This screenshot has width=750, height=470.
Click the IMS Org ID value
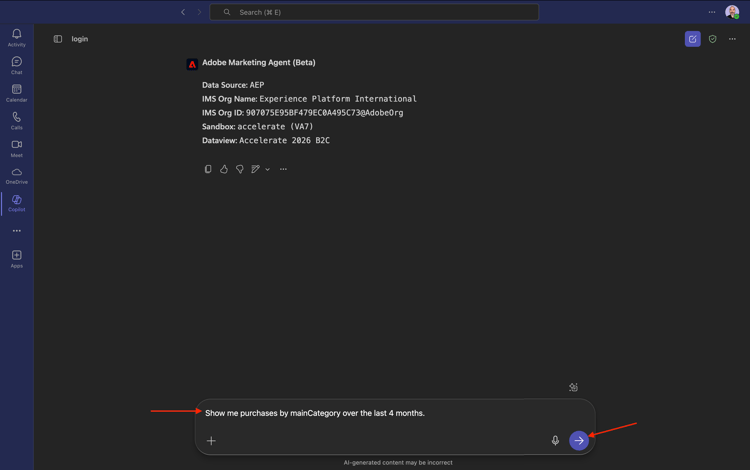point(324,113)
